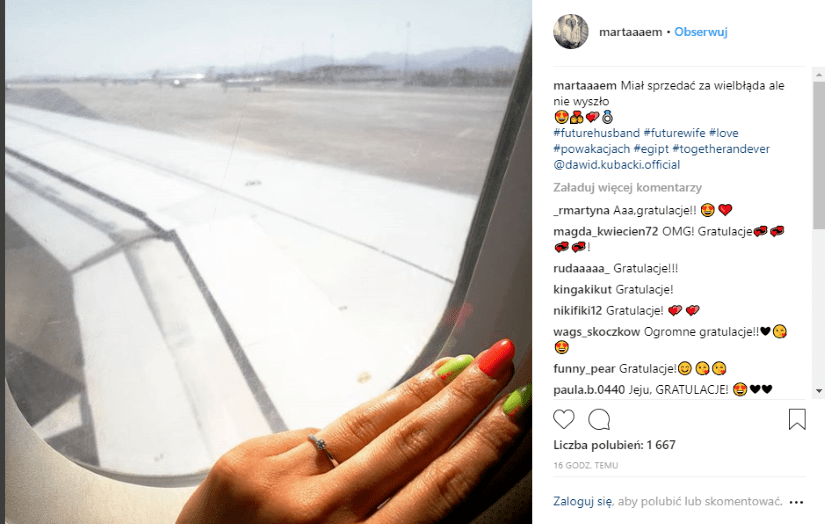Load more comments with Załaduj więcej komentarzy
The width and height of the screenshot is (825, 524).
tap(627, 188)
